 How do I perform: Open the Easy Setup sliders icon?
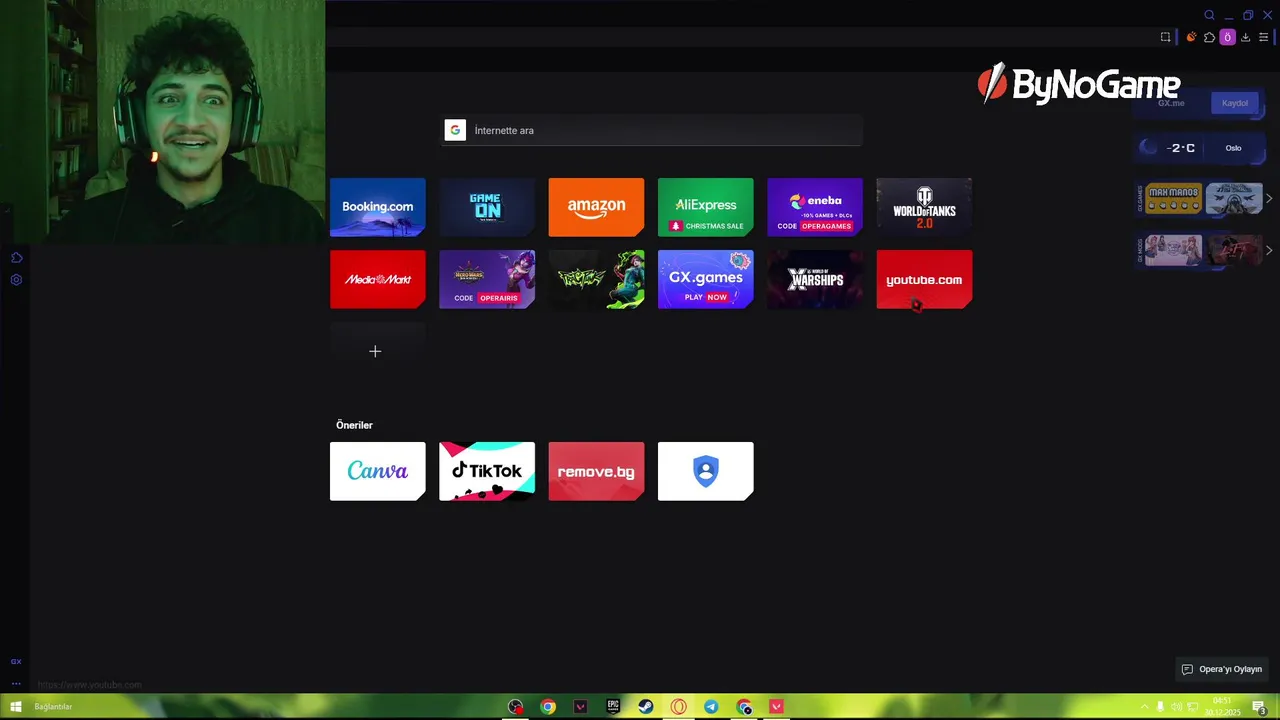pyautogui.click(x=1263, y=37)
